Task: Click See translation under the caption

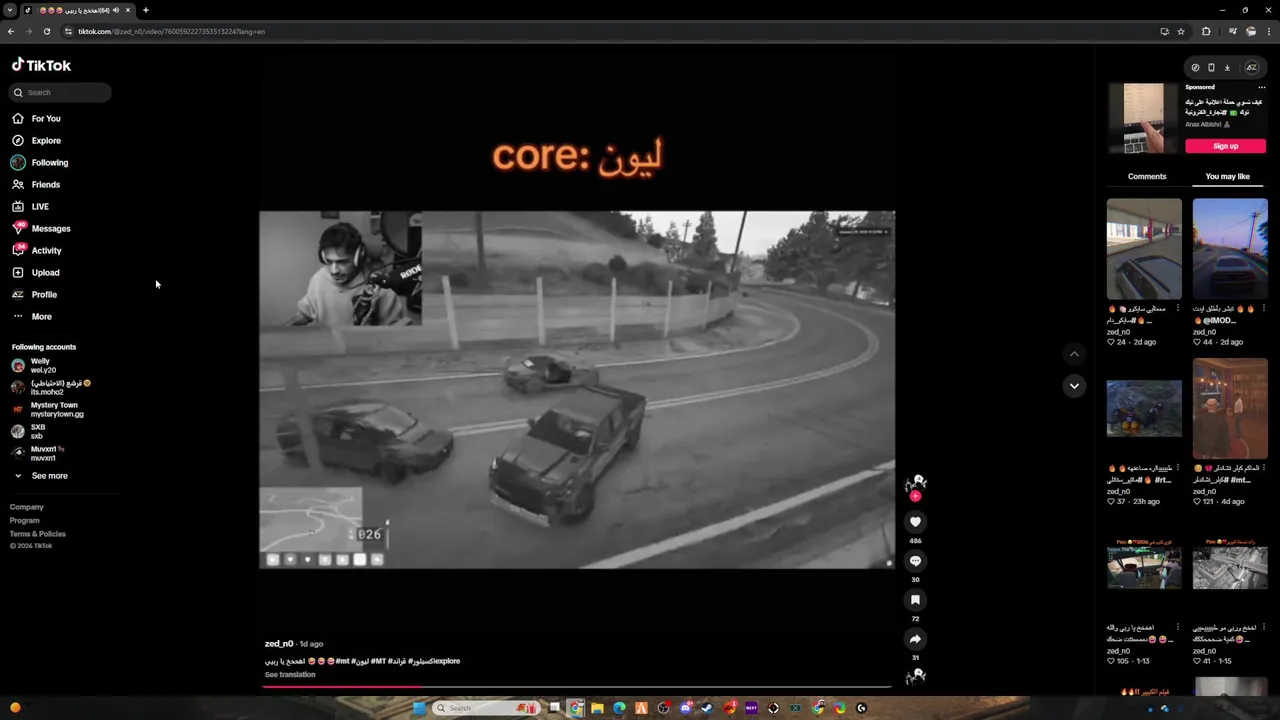Action: tap(290, 675)
